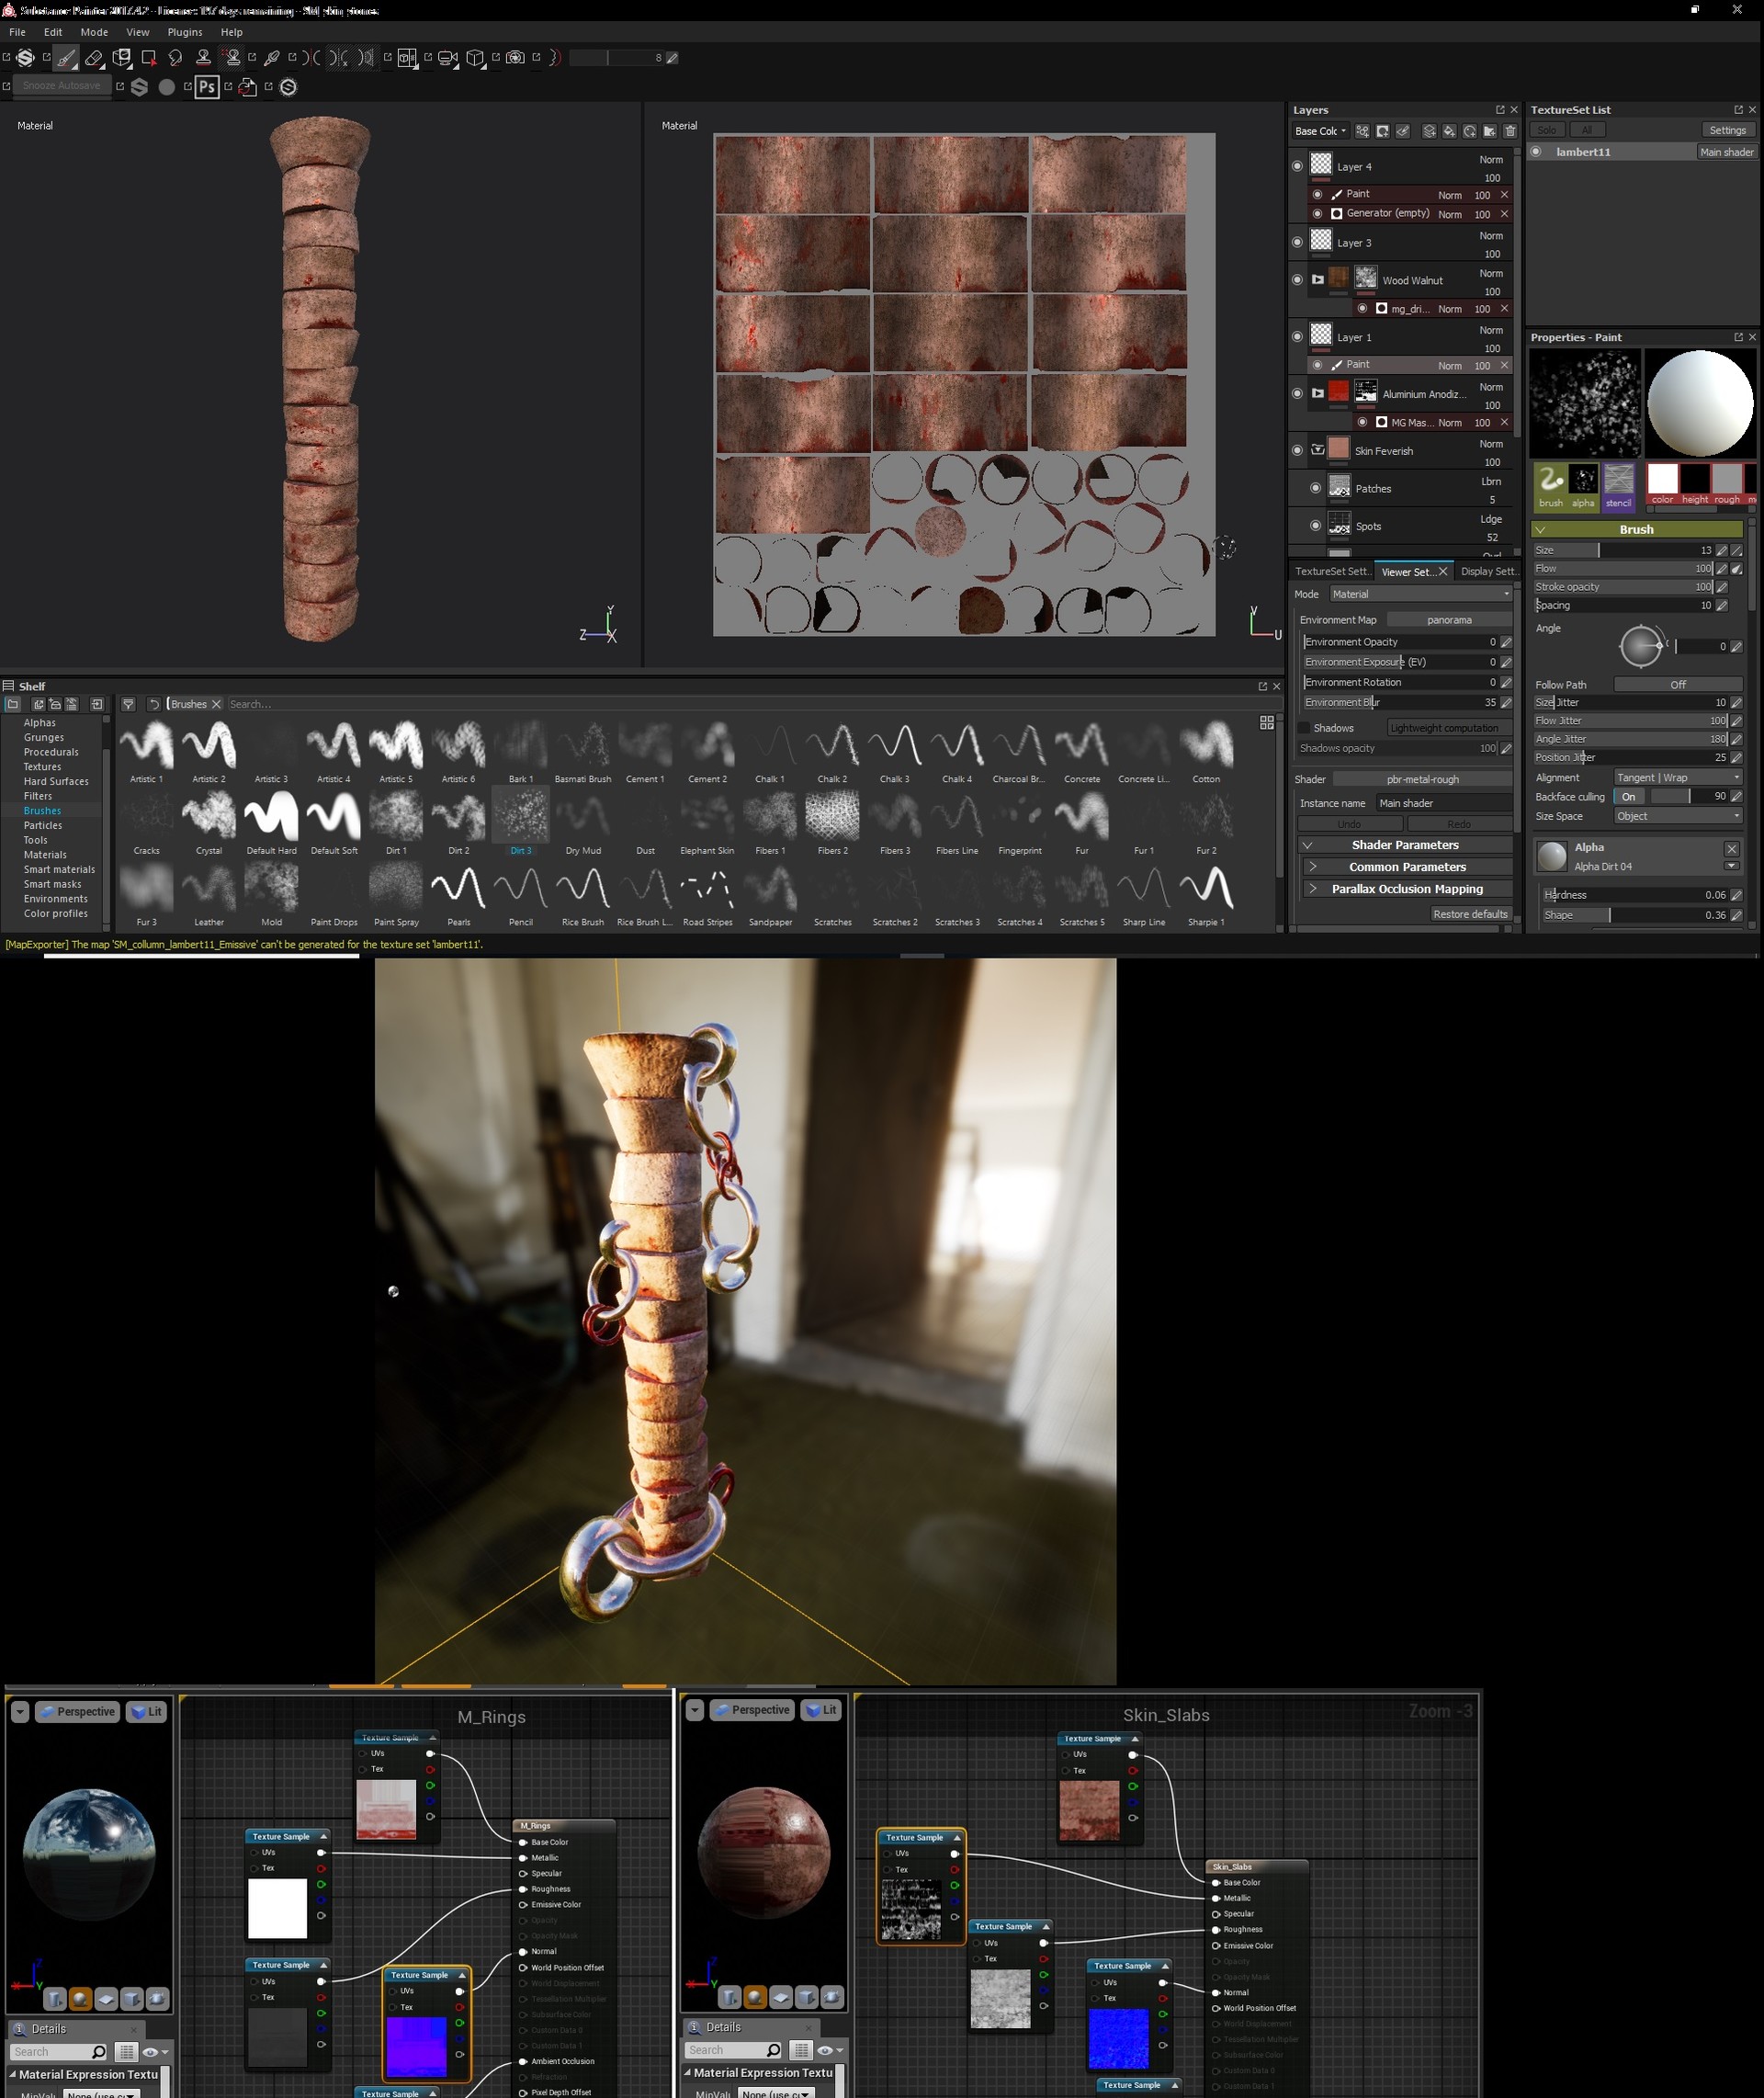This screenshot has width=1764, height=2098.
Task: Add an effect using the effects icon in Layers
Action: [1362, 131]
